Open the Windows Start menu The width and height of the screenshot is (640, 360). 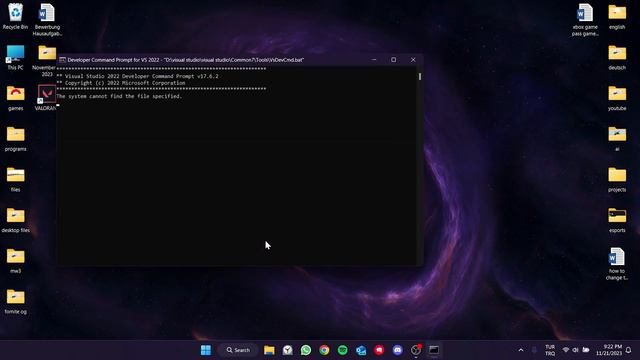[206, 350]
